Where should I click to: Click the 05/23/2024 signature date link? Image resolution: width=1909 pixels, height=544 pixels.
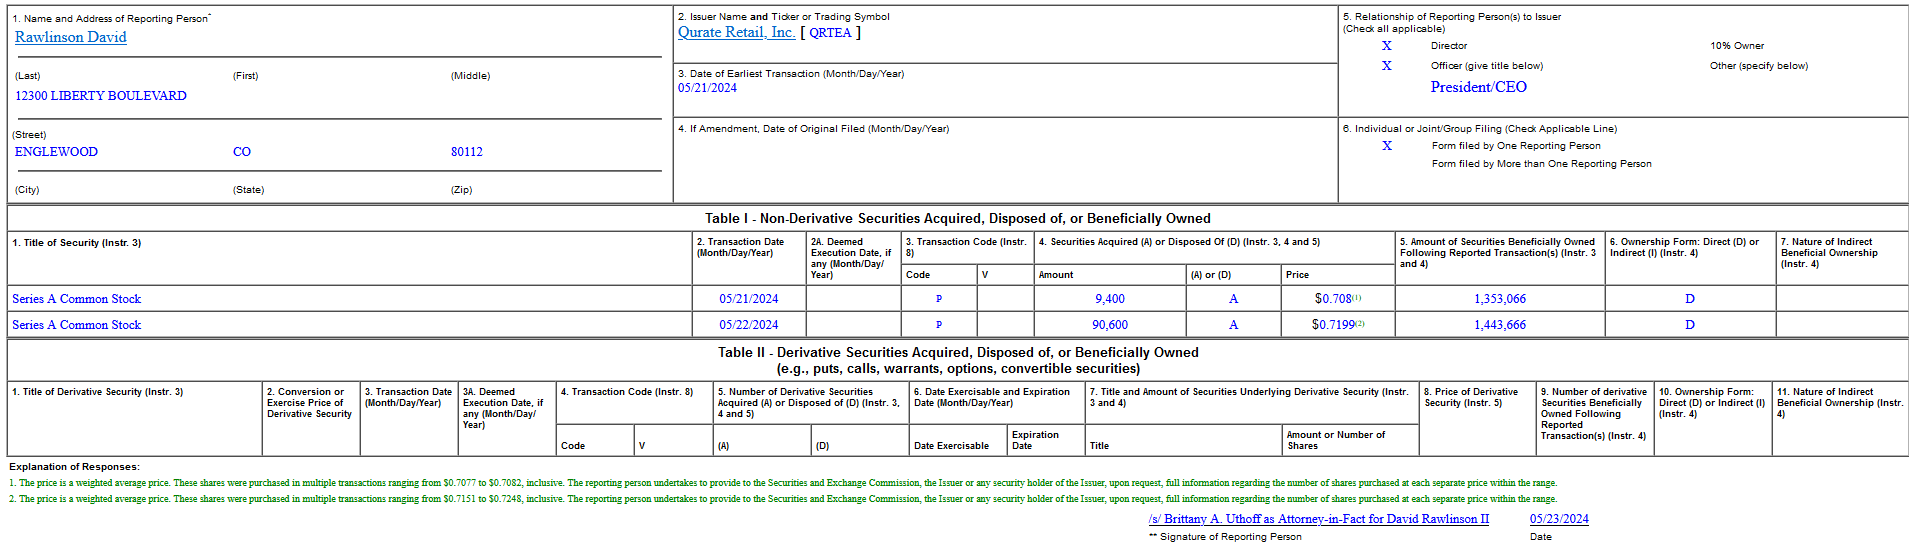click(1558, 519)
